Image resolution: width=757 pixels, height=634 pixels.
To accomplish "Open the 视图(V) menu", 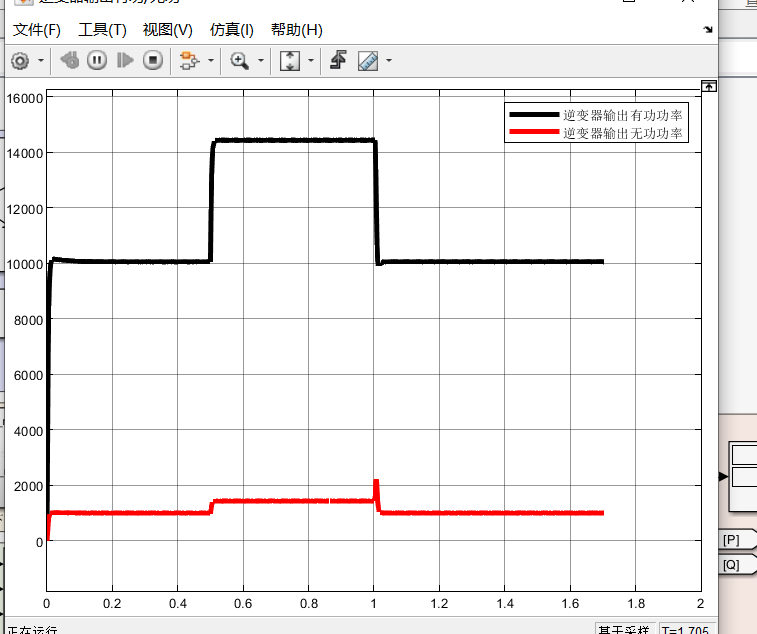I will [x=168, y=30].
